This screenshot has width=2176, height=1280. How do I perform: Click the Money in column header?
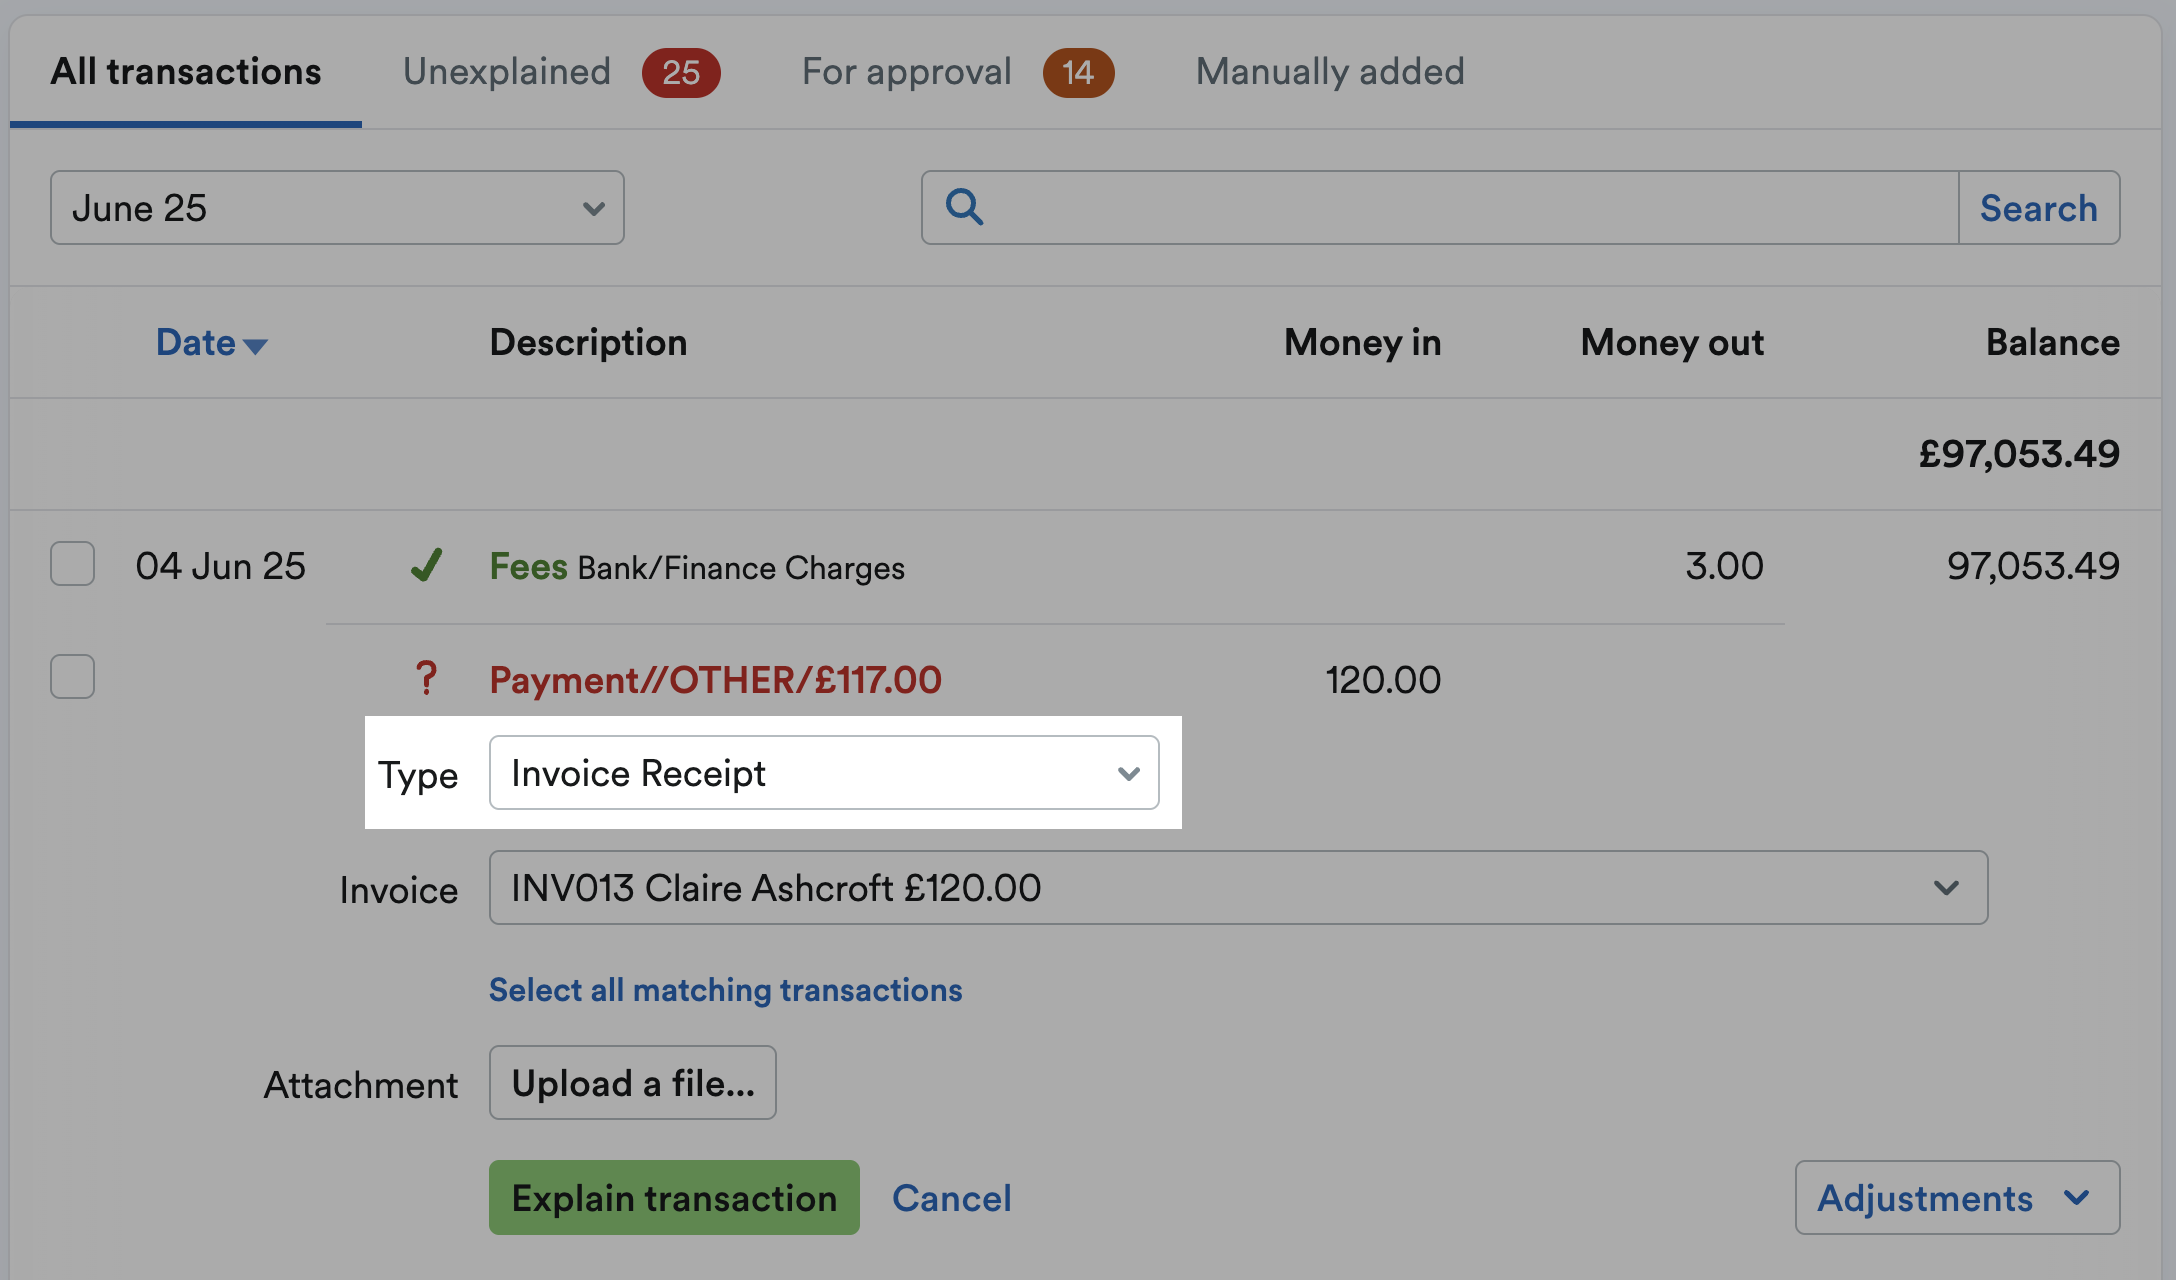point(1362,343)
